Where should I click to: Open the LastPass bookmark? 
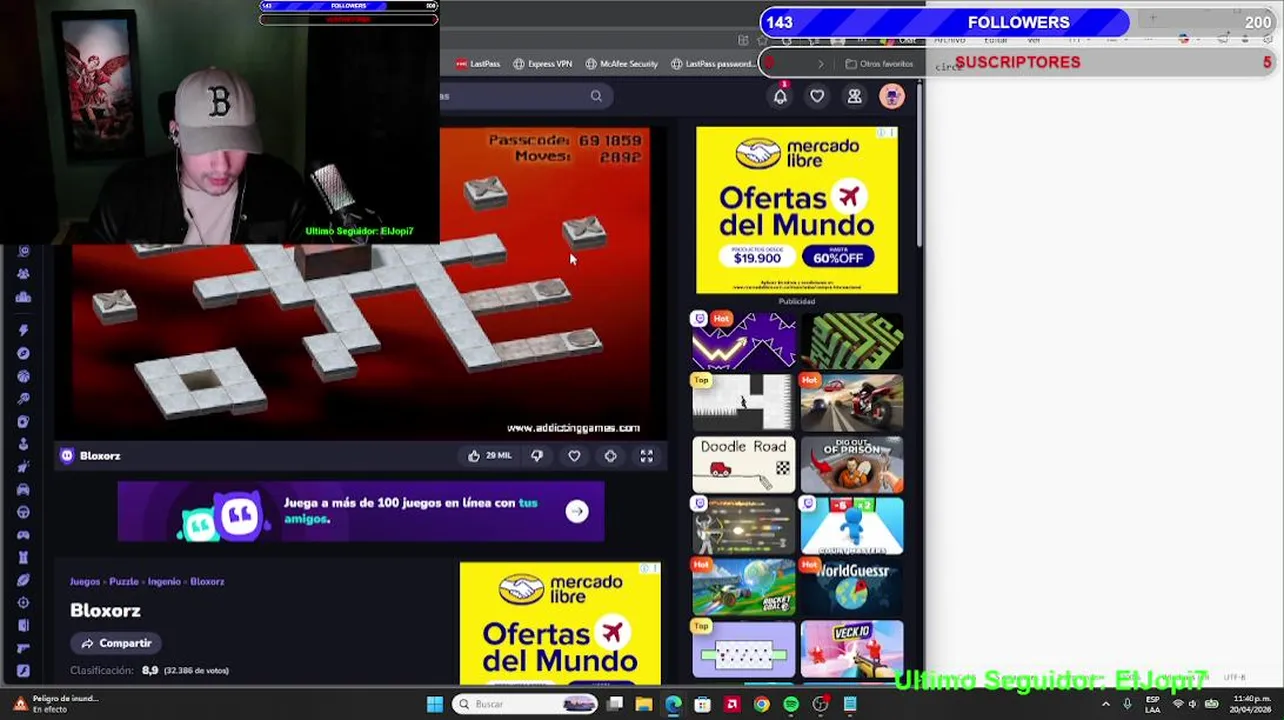pyautogui.click(x=478, y=64)
